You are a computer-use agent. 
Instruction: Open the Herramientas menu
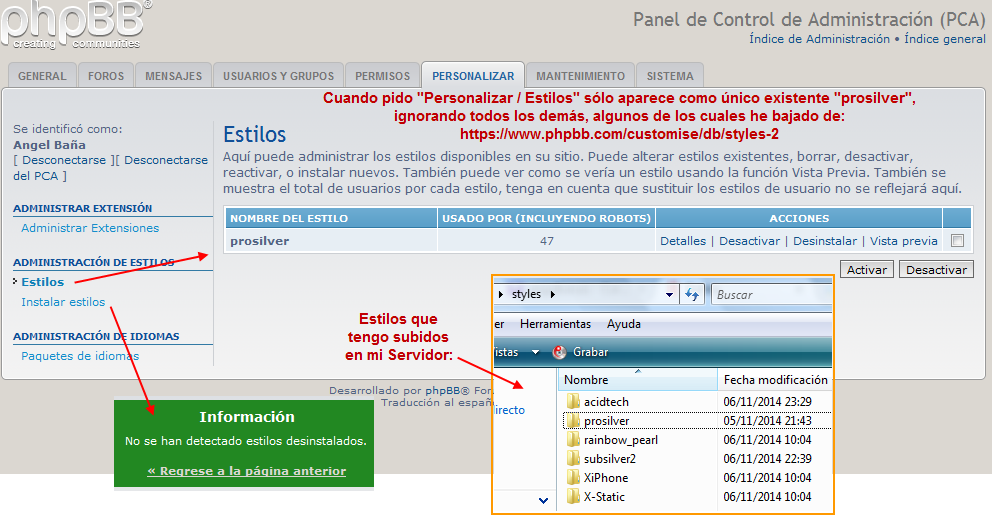[x=553, y=324]
